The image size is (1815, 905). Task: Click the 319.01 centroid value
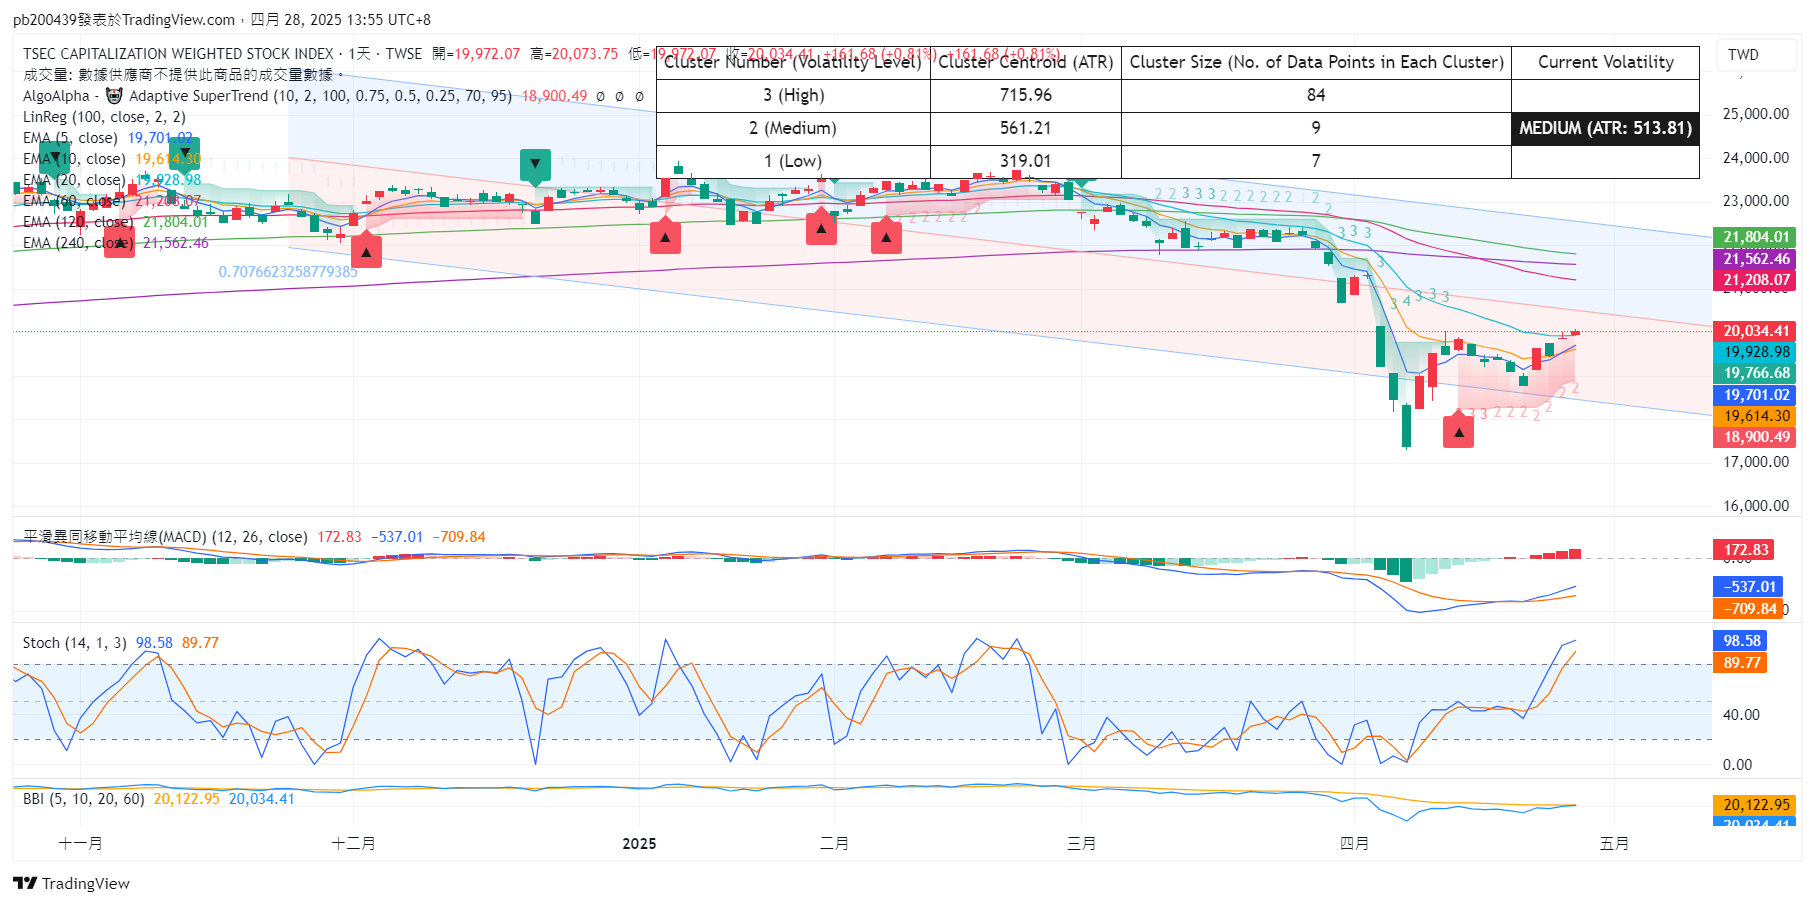[1026, 161]
